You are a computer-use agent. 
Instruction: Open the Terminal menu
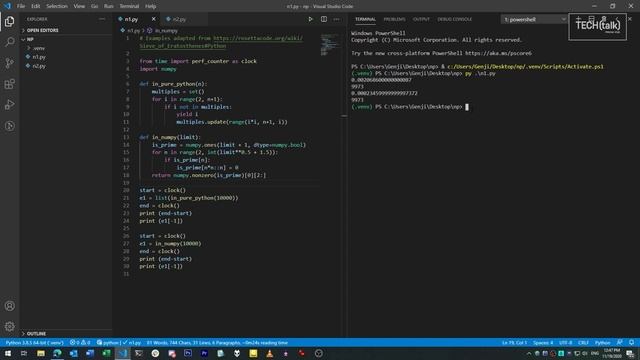click(x=129, y=6)
